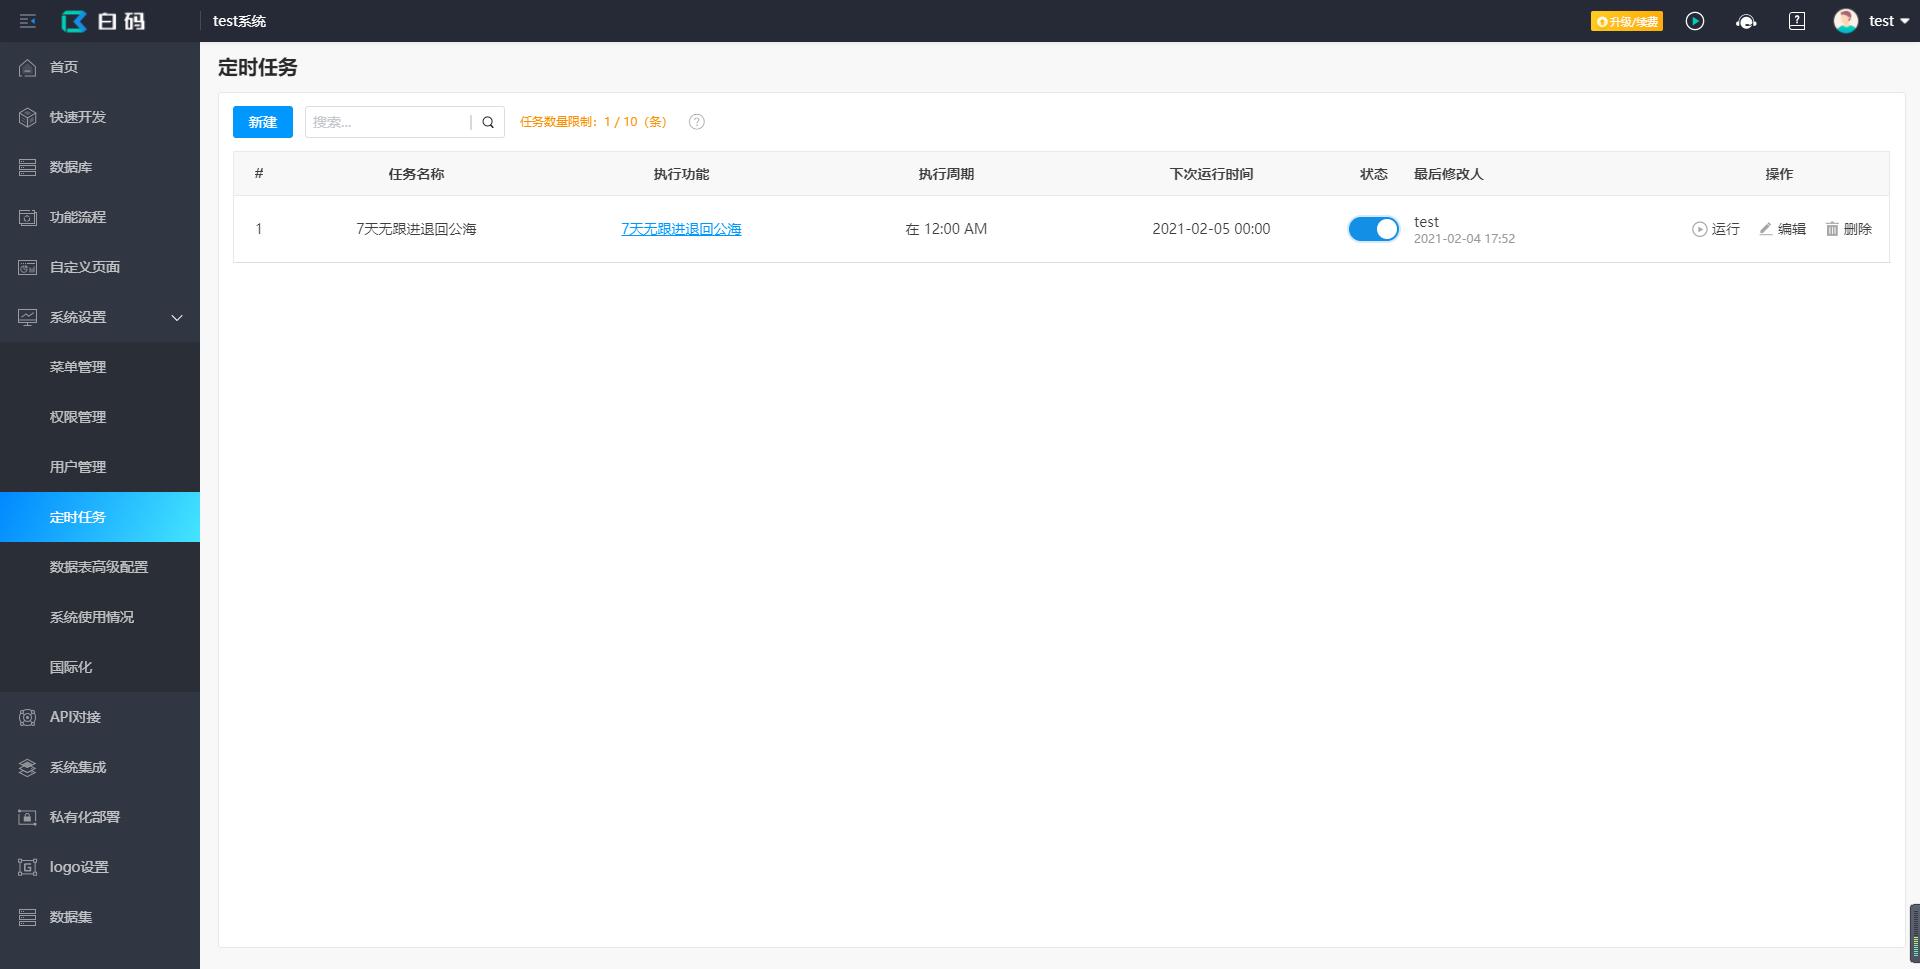Click the play video icon in header

pos(1695,21)
